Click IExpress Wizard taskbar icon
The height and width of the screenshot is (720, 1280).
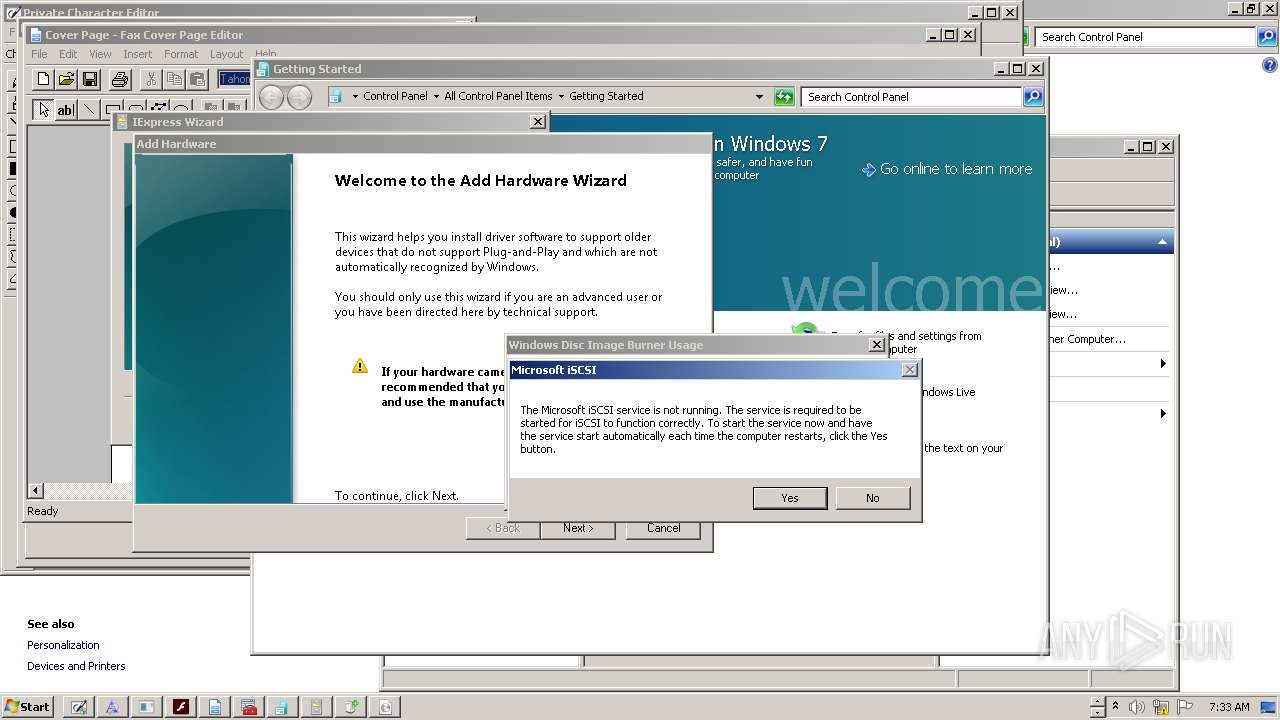[x=316, y=707]
